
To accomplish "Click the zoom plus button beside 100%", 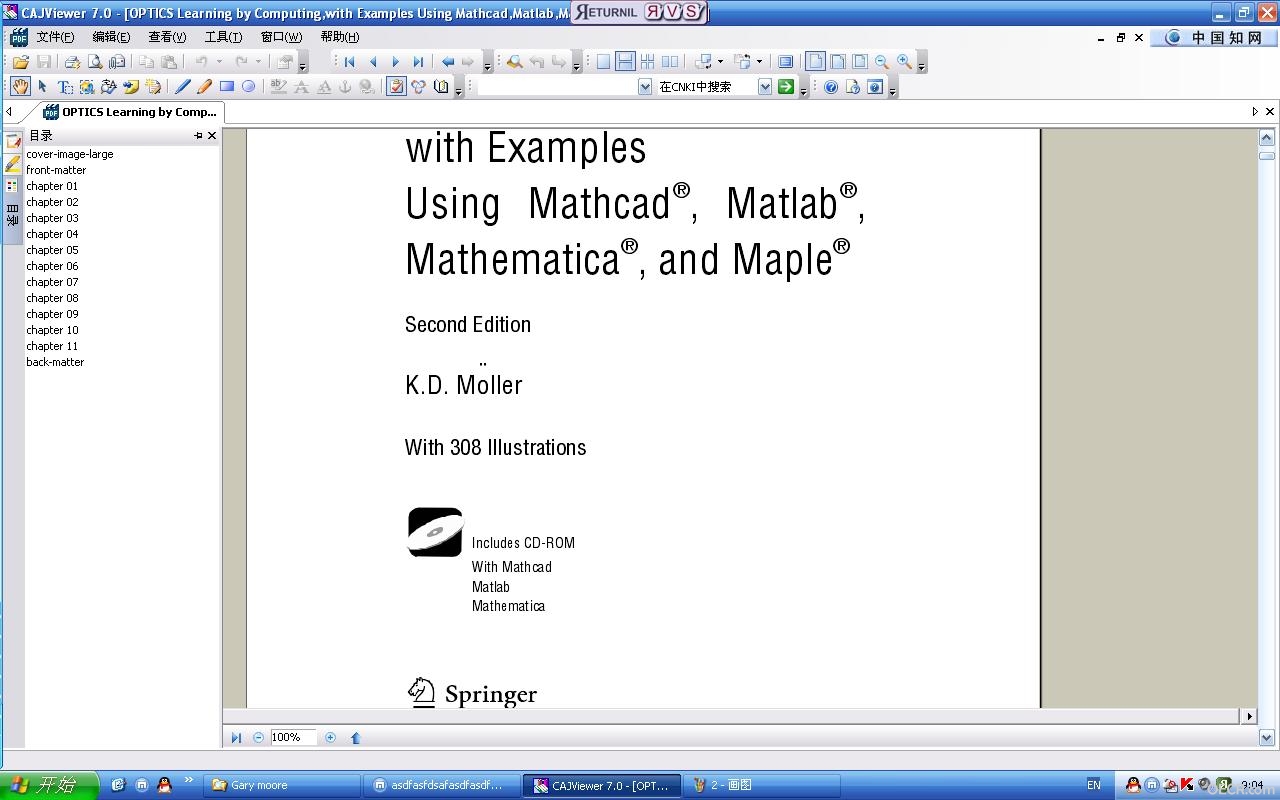I will tap(330, 737).
